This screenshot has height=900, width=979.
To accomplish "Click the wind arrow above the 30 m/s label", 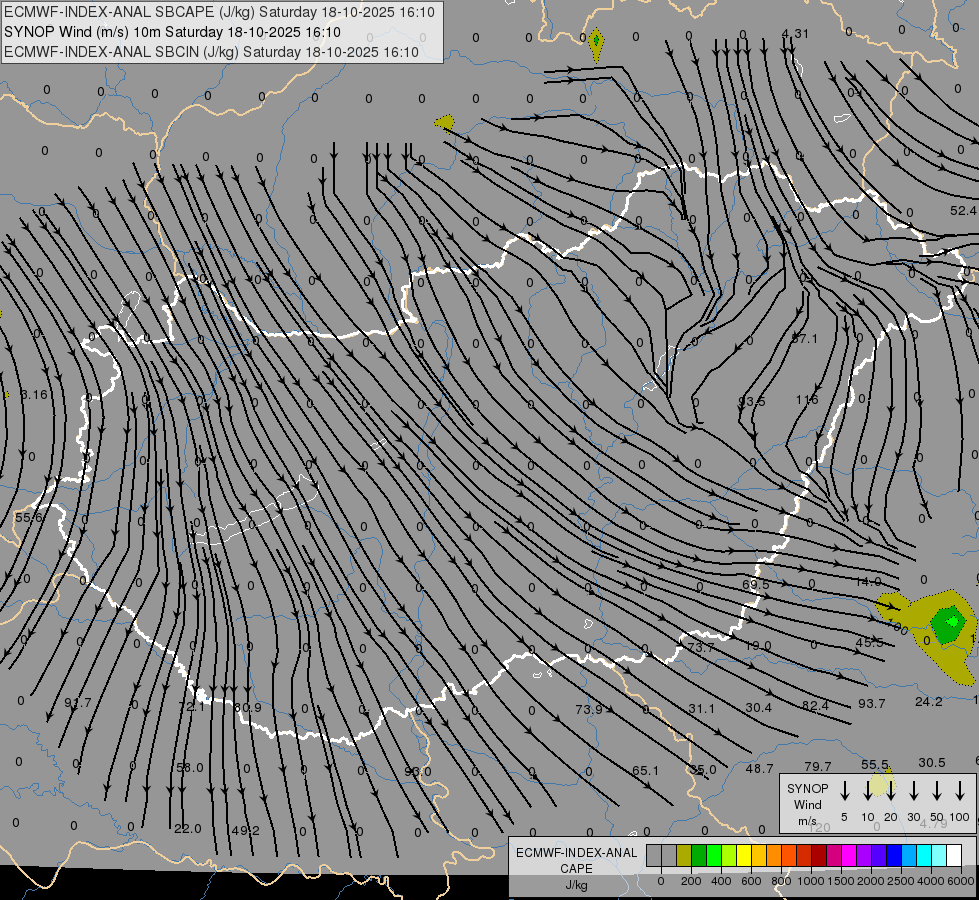I will 913,791.
